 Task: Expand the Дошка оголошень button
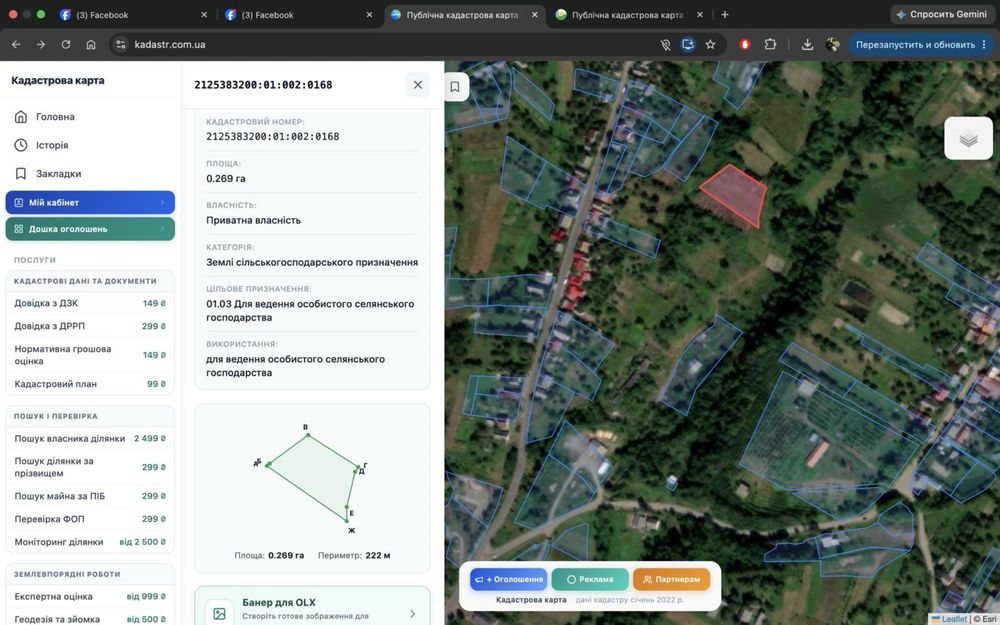pos(90,229)
